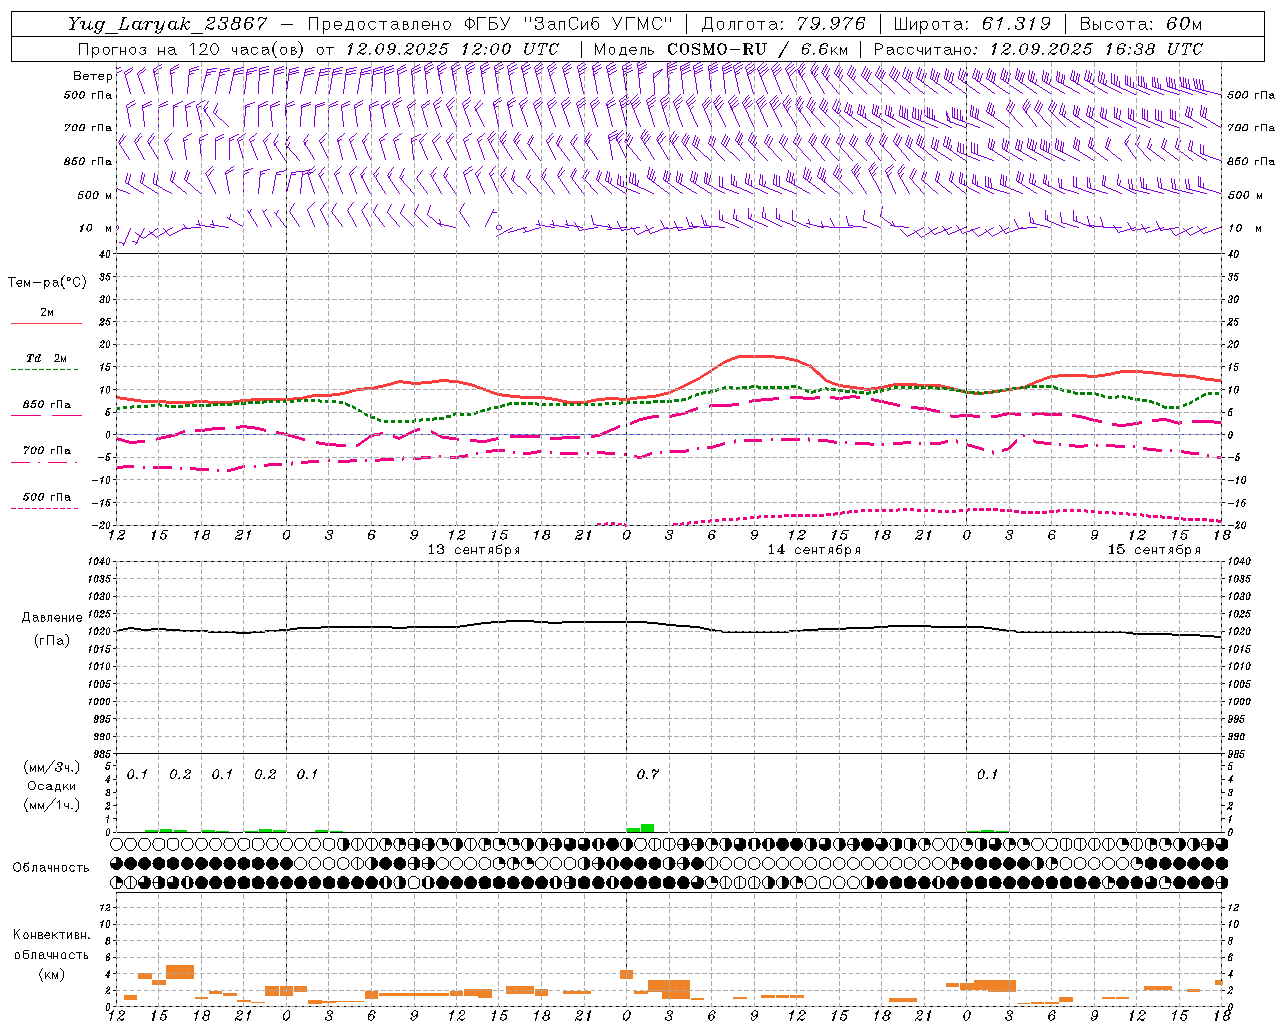
Task: Click the 500 м wind level label on left
Action: point(95,196)
